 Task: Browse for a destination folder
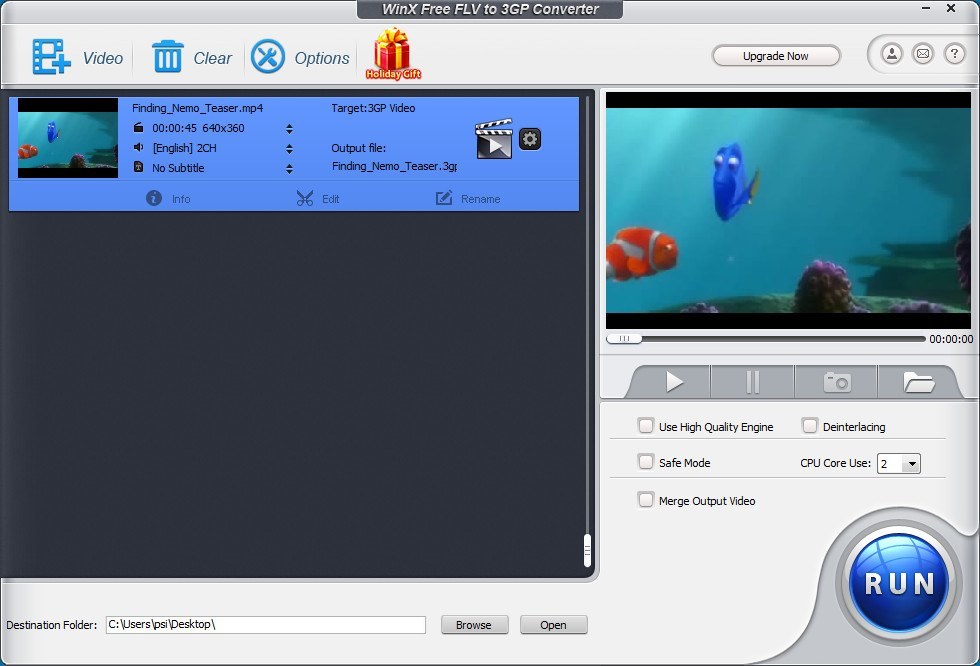click(x=474, y=624)
